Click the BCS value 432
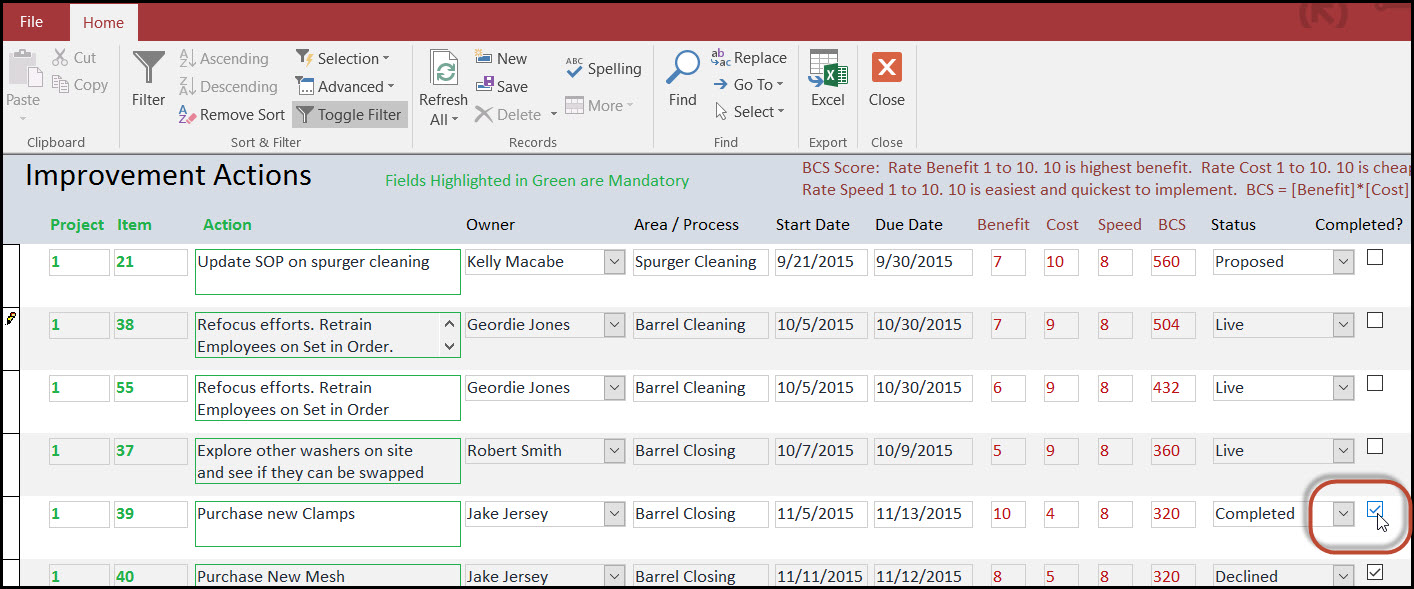This screenshot has width=1414, height=589. (x=1173, y=388)
